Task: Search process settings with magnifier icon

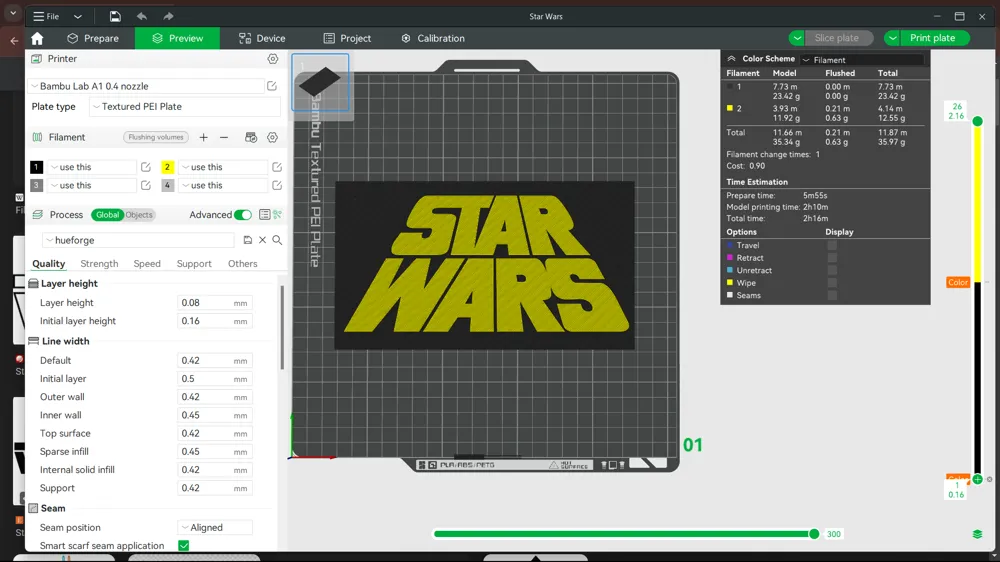Action: pos(277,240)
